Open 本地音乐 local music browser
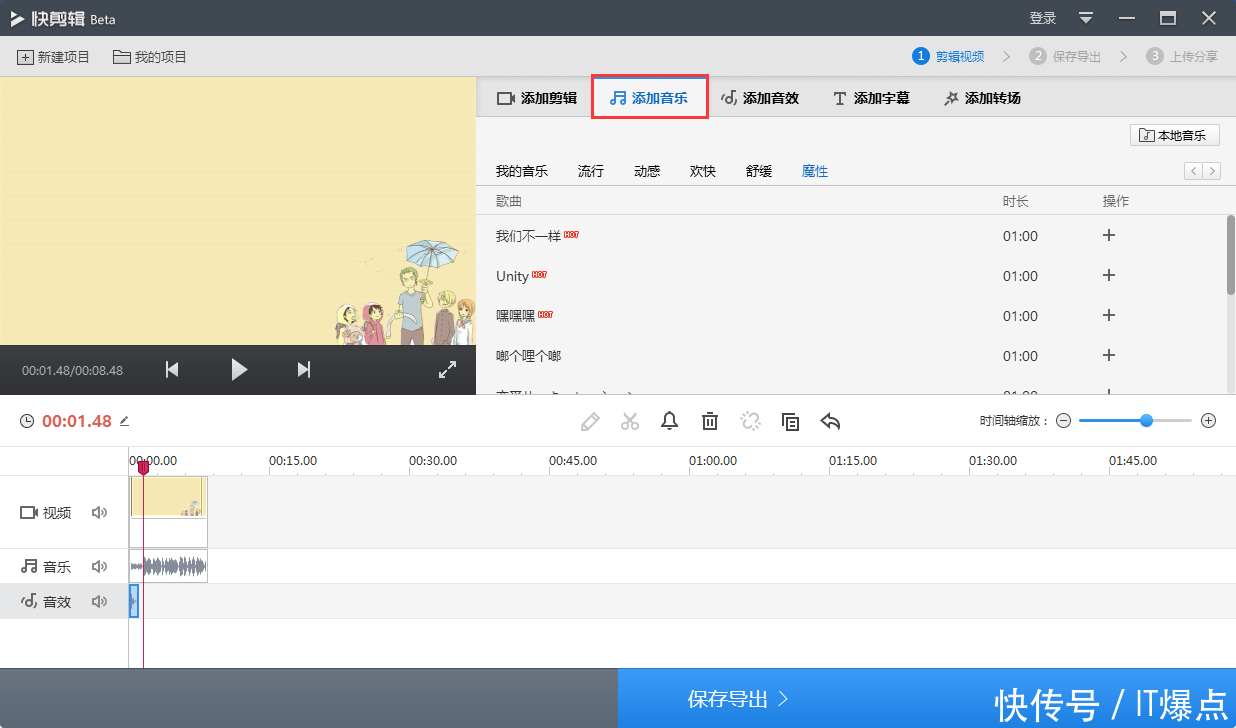The width and height of the screenshot is (1236, 728). [1175, 134]
